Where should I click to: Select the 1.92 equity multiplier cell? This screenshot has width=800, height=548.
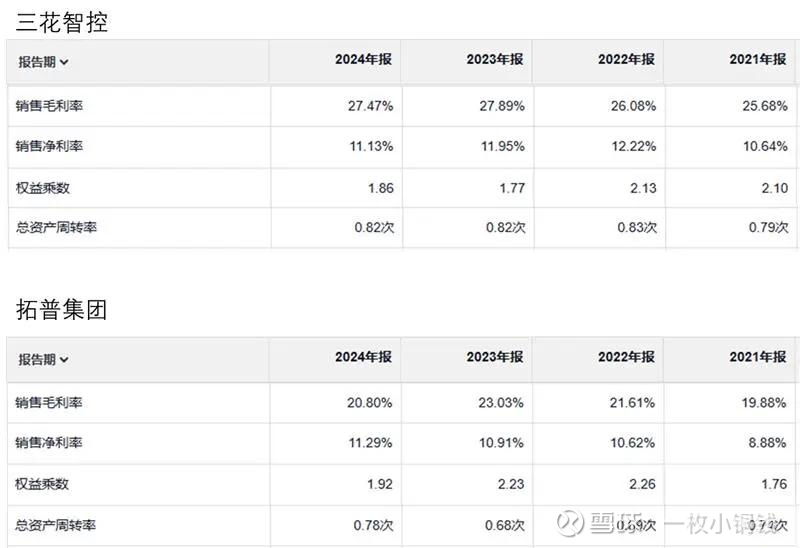pyautogui.click(x=379, y=483)
